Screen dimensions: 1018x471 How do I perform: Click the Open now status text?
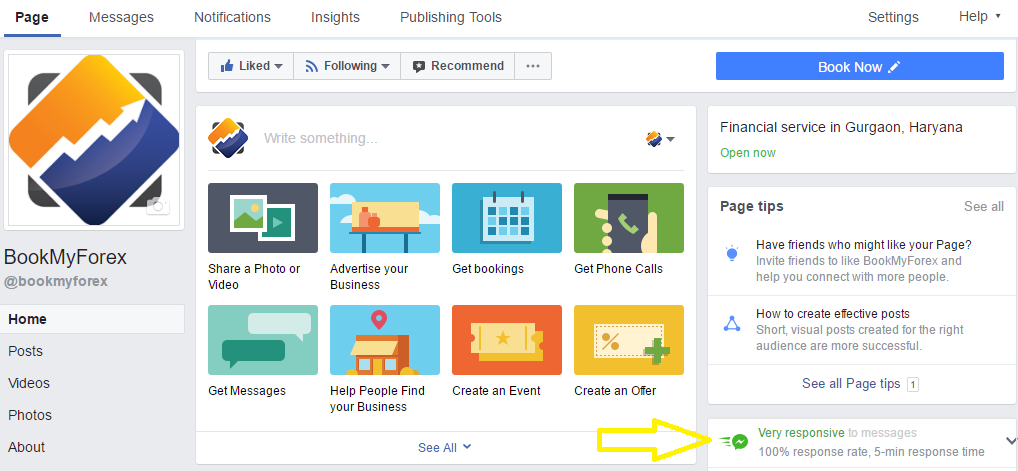[x=748, y=153]
